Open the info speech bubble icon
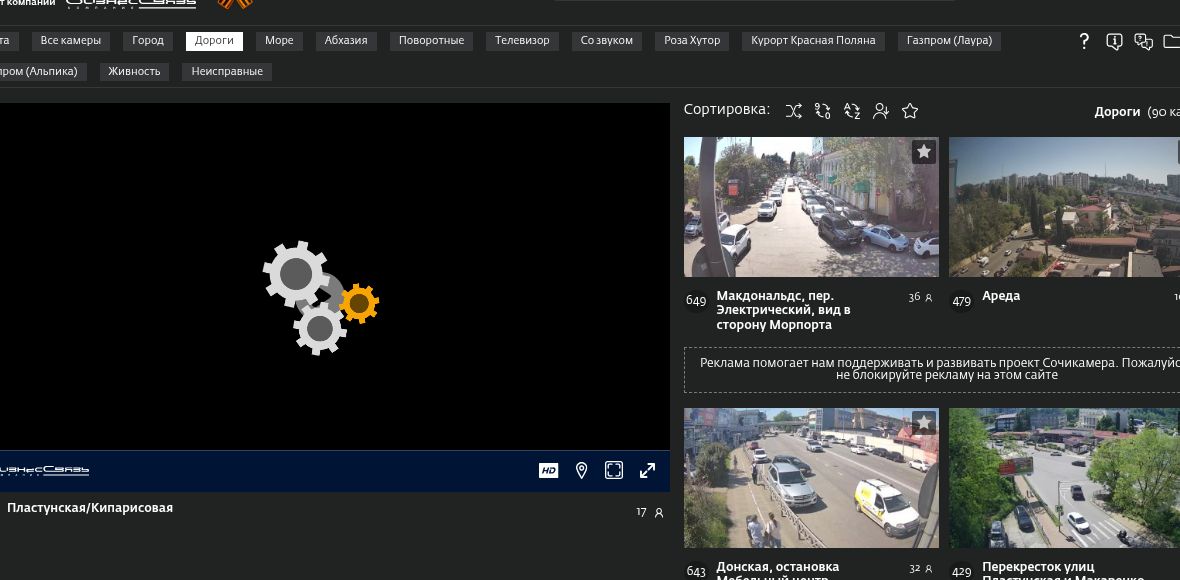The image size is (1180, 580). click(x=1115, y=41)
